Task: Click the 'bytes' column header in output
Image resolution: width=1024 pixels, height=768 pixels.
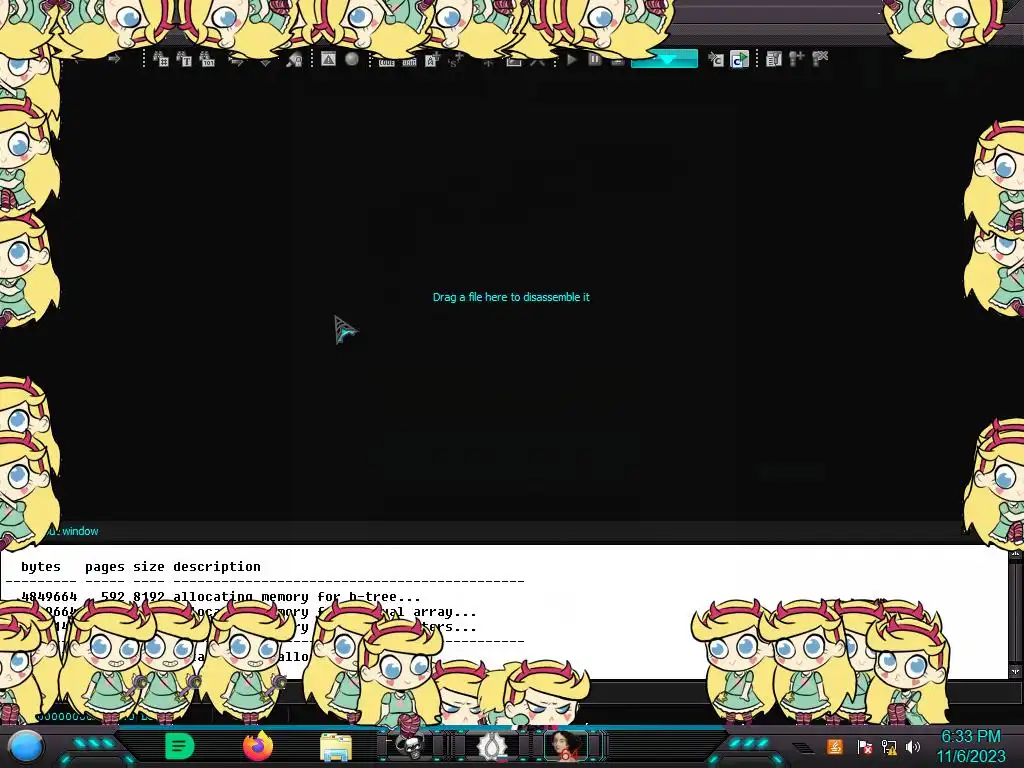Action: pyautogui.click(x=40, y=566)
